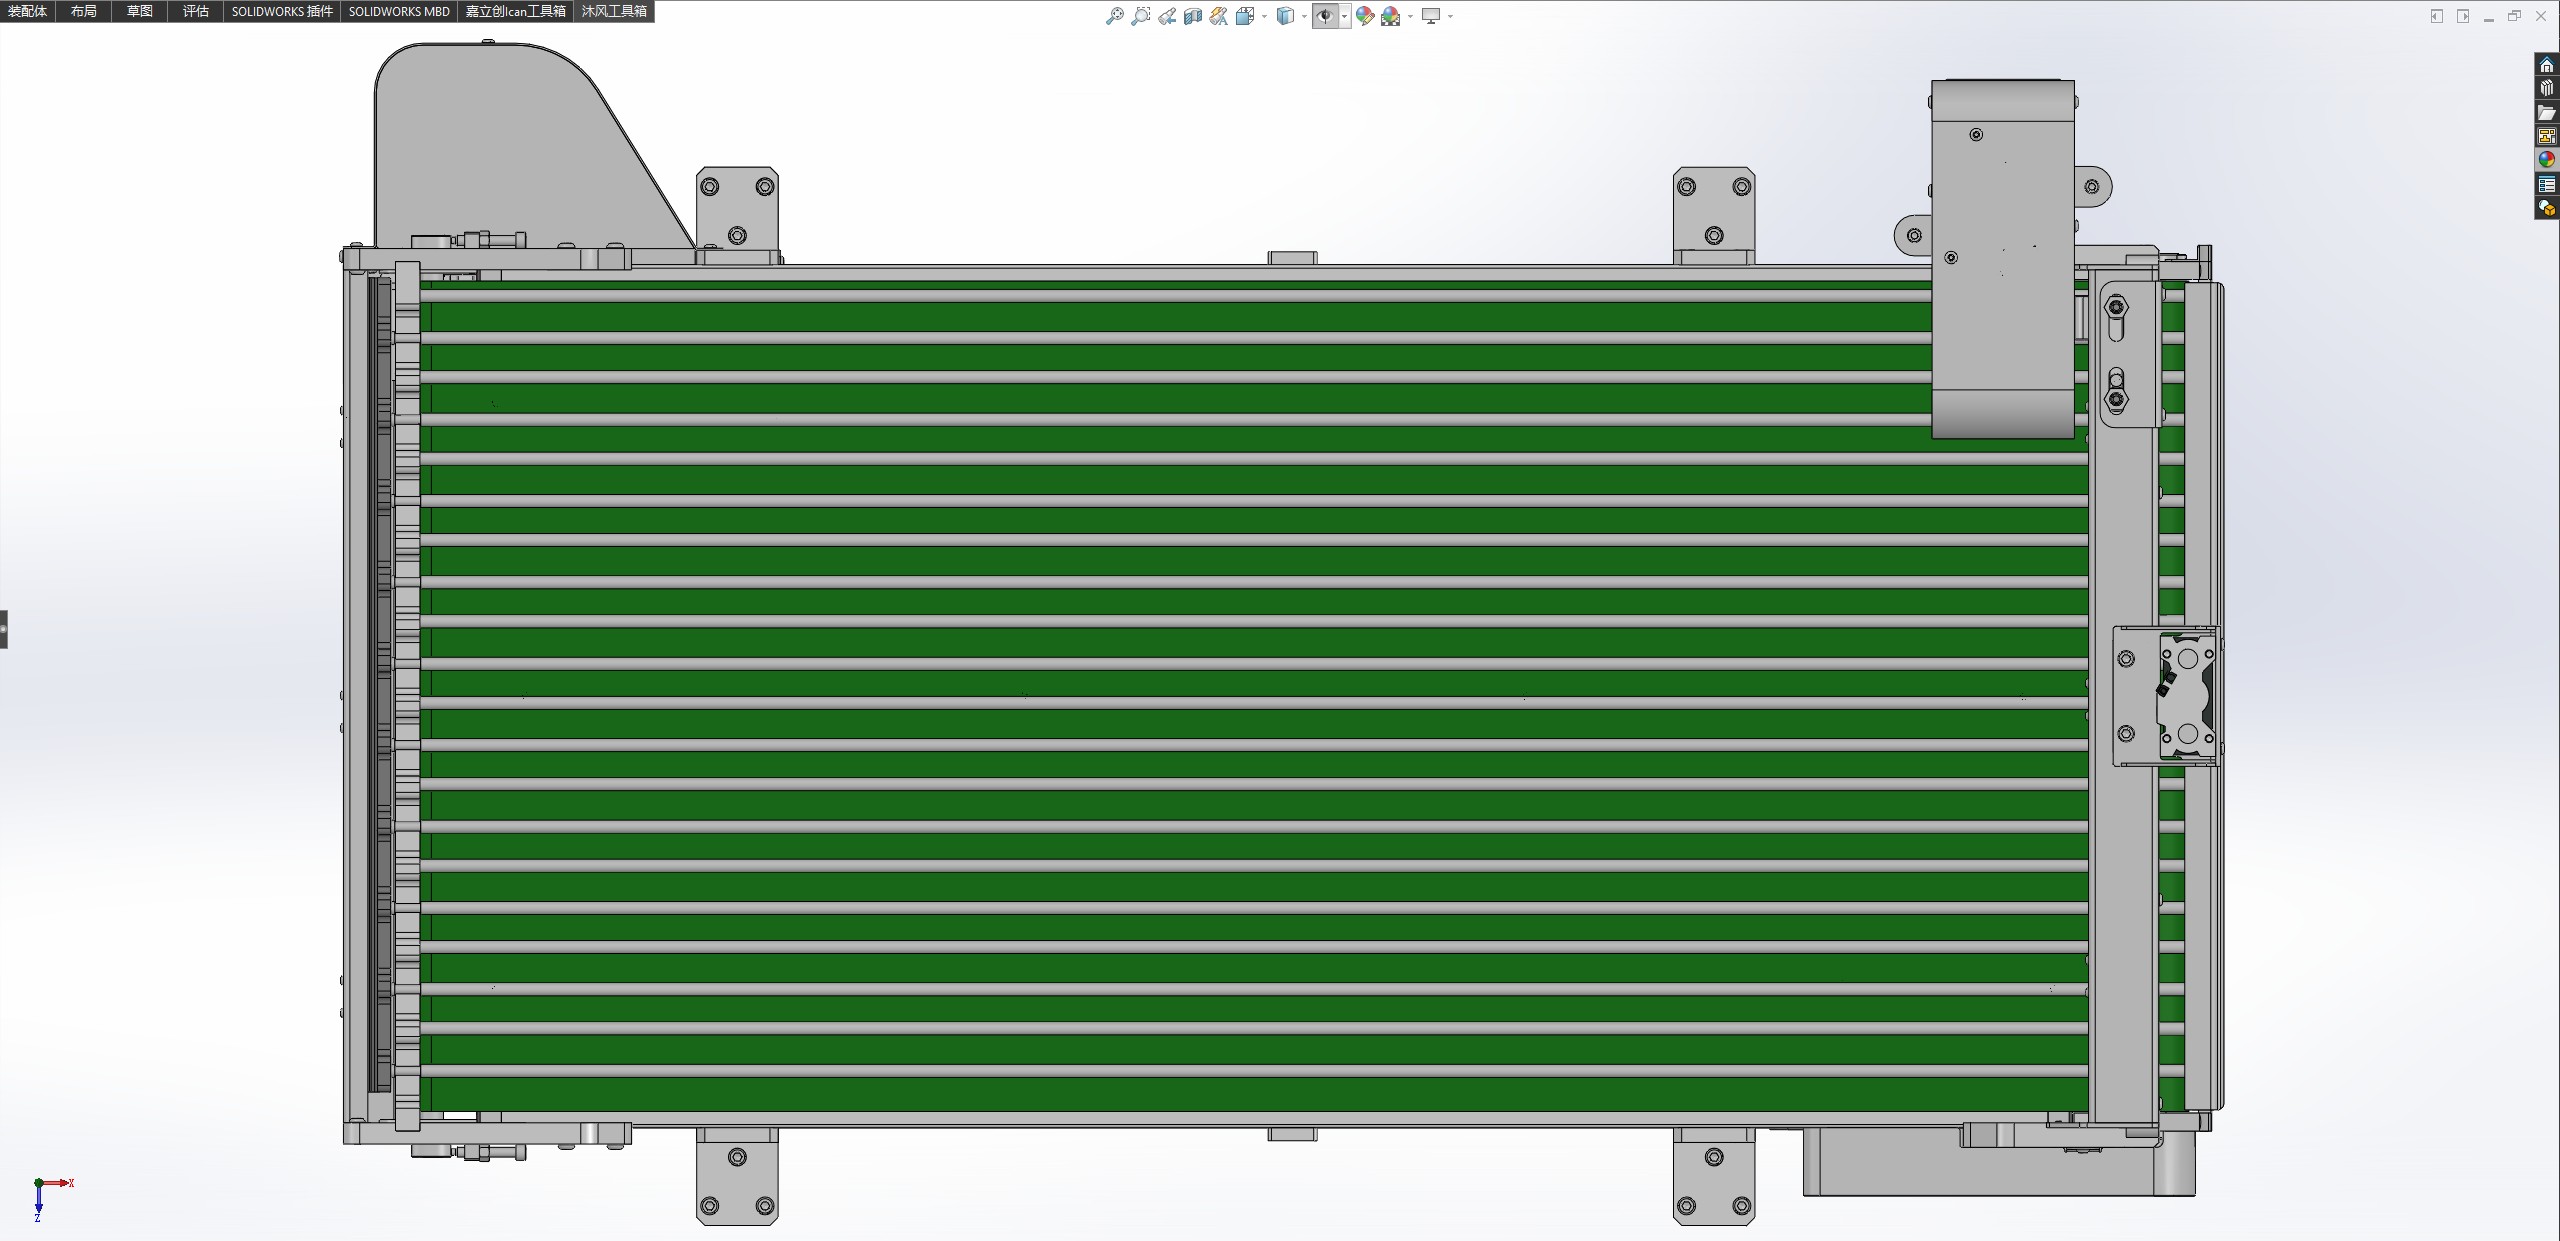The image size is (2560, 1241).
Task: Open the File Explorer folder pane tab
Action: 2546,113
